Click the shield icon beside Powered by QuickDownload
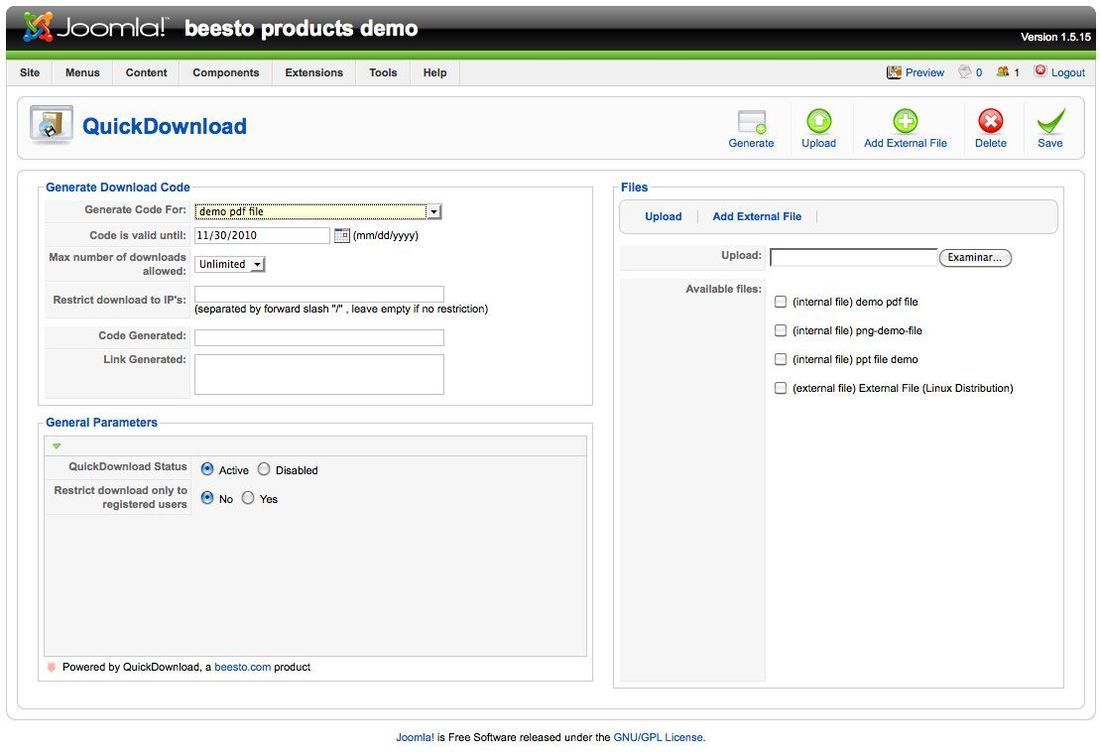 [51, 667]
